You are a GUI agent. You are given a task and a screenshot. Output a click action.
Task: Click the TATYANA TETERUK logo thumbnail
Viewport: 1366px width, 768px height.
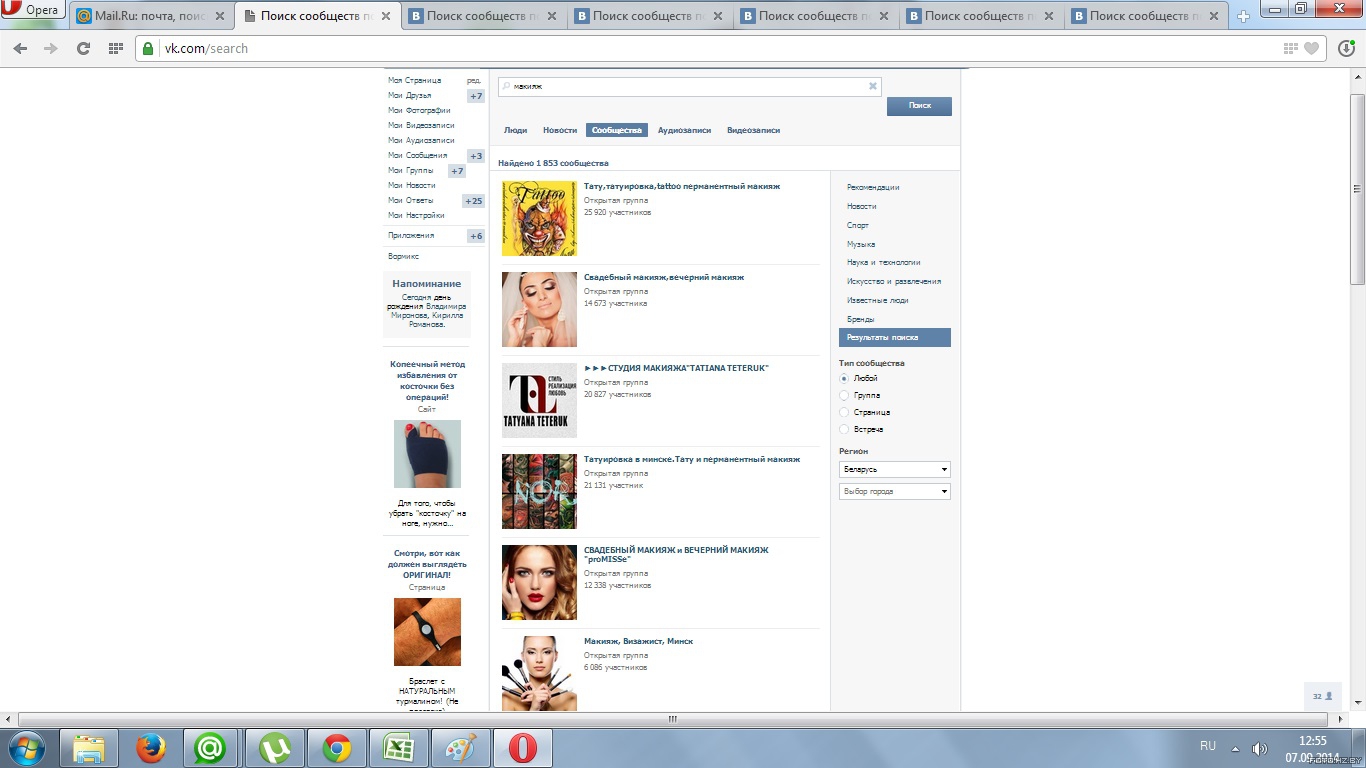[x=539, y=400]
